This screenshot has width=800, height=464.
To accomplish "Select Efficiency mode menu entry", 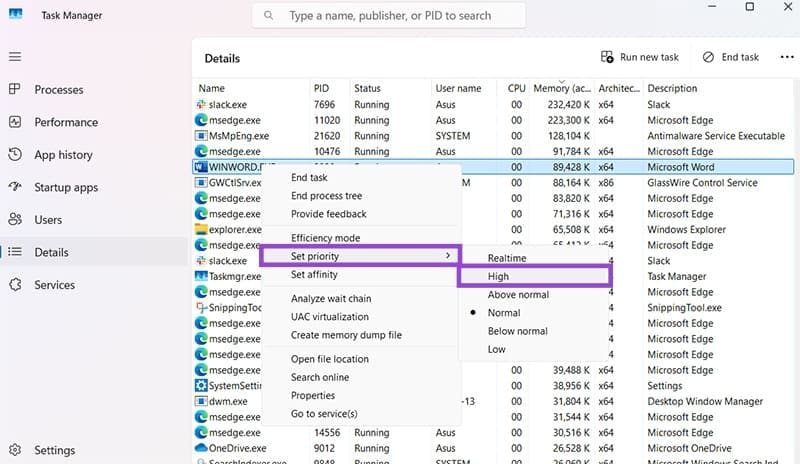I will point(326,238).
